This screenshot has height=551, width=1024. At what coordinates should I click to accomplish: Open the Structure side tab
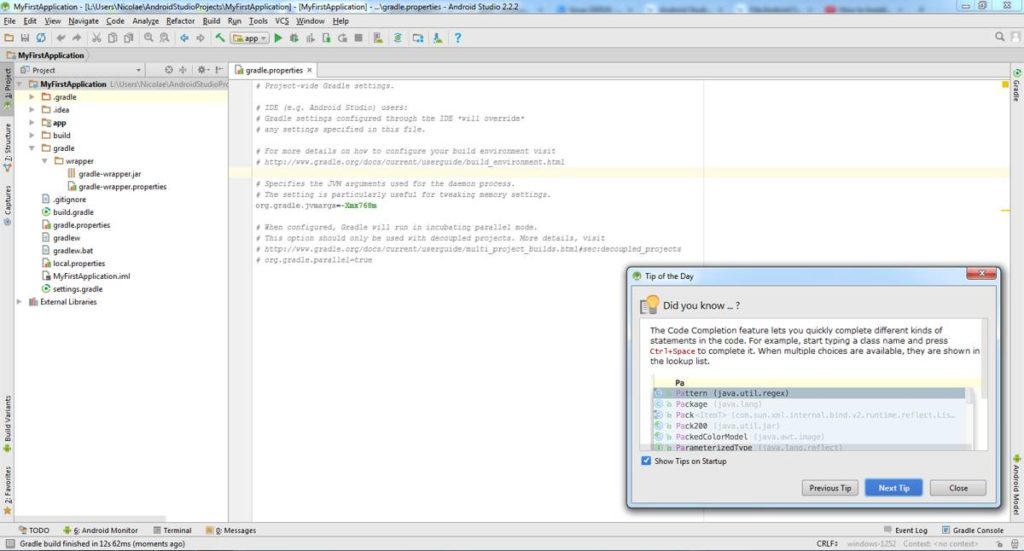(7, 147)
